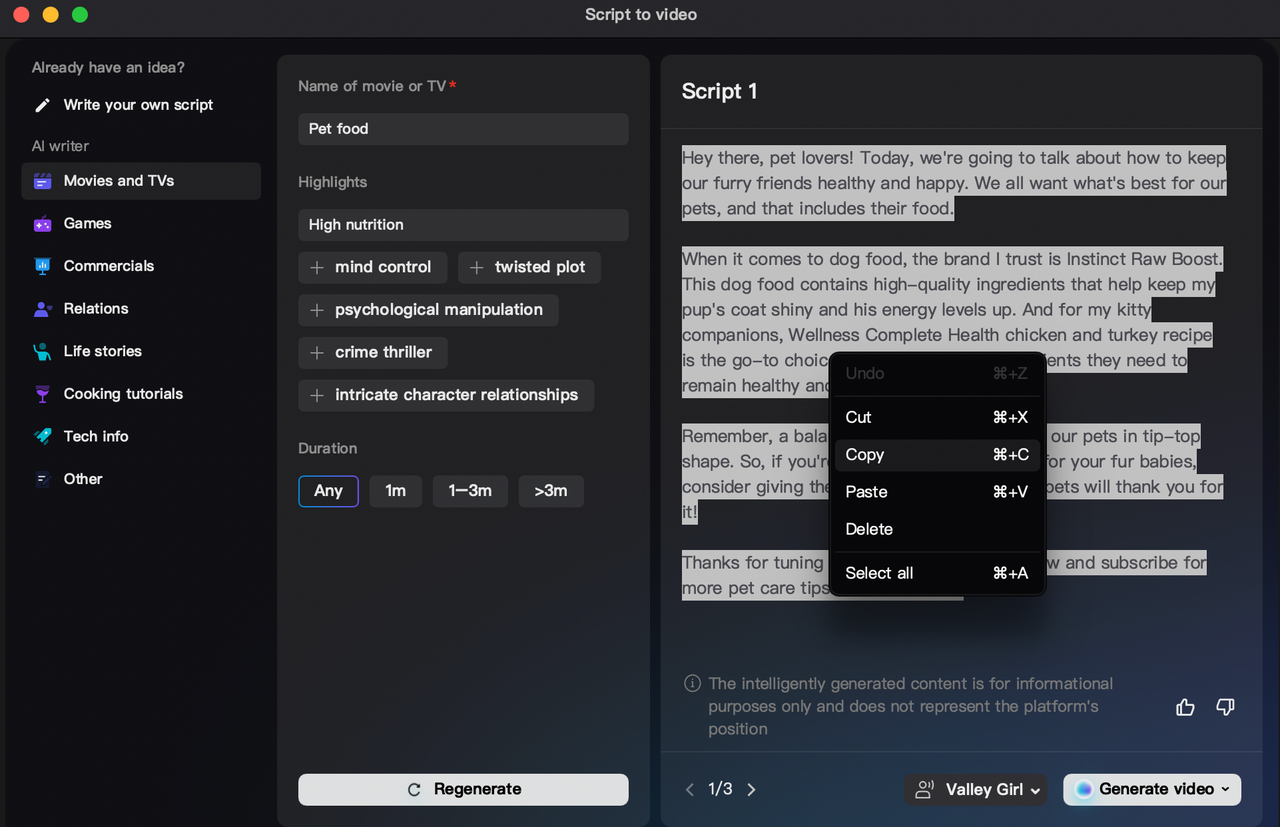Image resolution: width=1280 pixels, height=827 pixels.
Task: Give the script a thumbs up
Action: tap(1185, 706)
